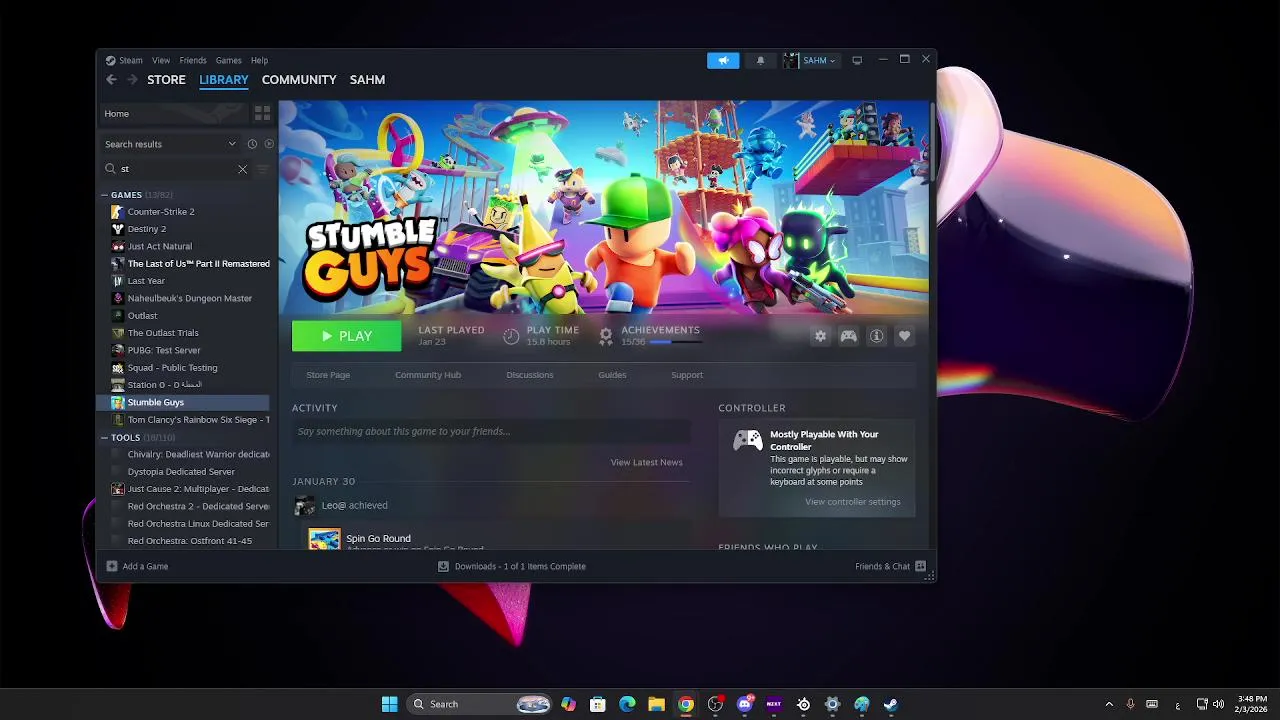Open Chrome from the taskbar
Image resolution: width=1280 pixels, height=720 pixels.
685,704
